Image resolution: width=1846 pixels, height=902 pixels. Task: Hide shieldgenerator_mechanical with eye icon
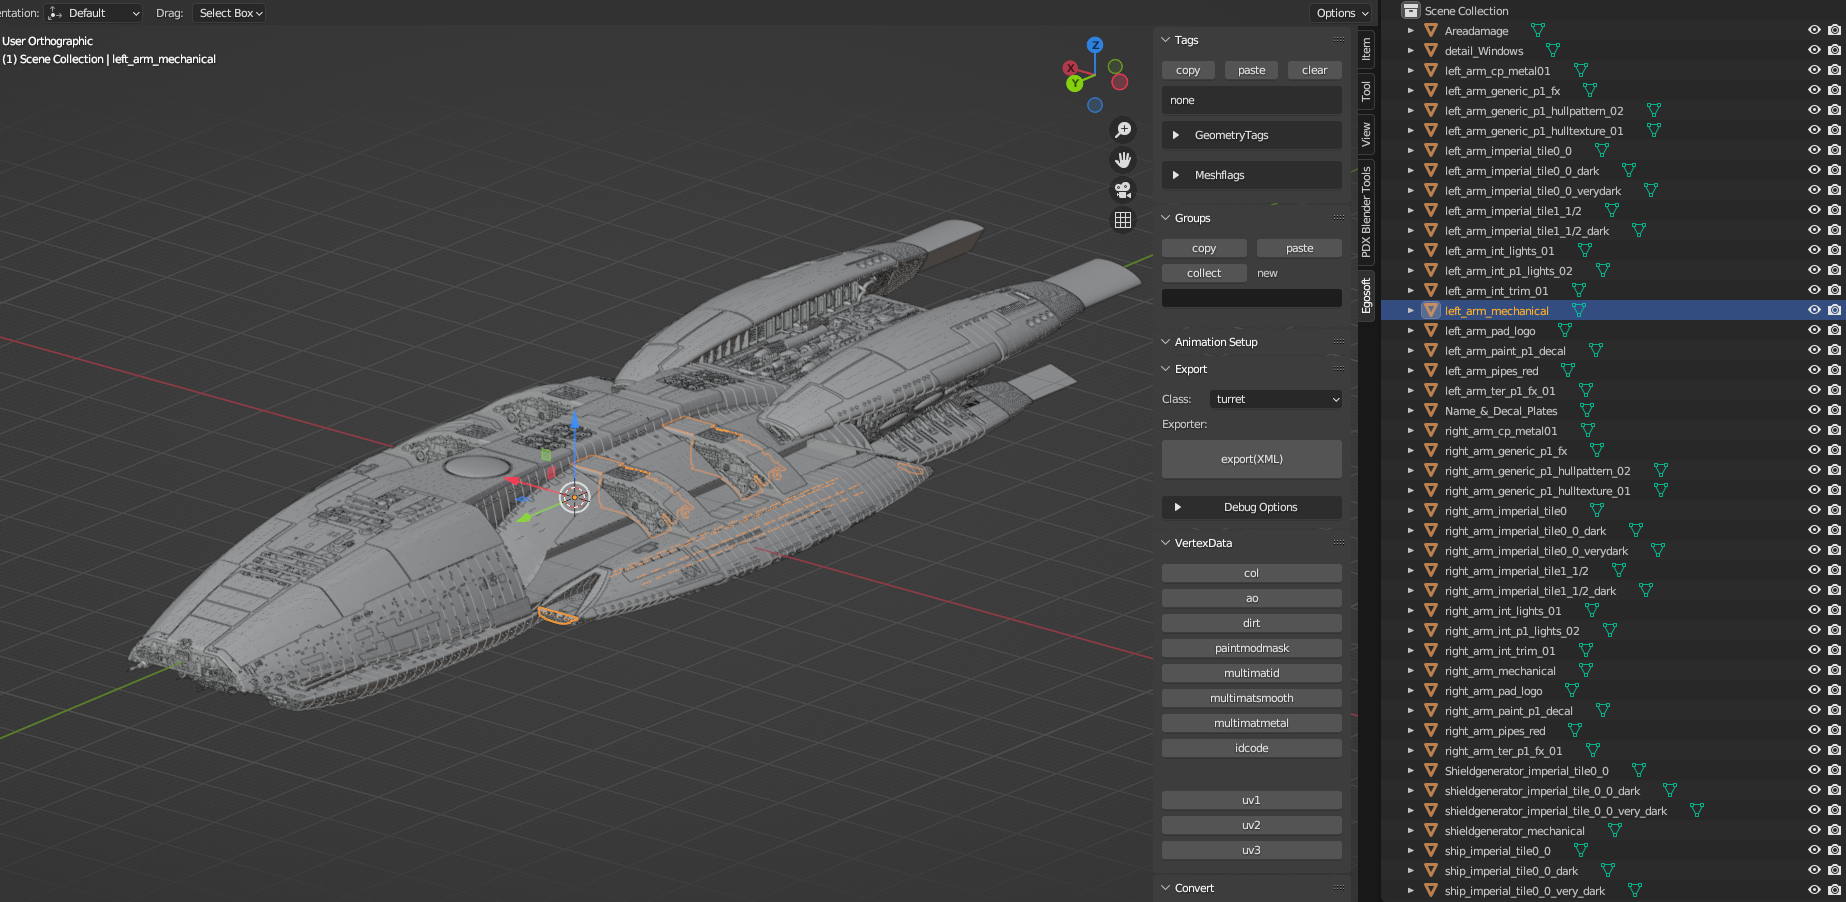tap(1814, 830)
